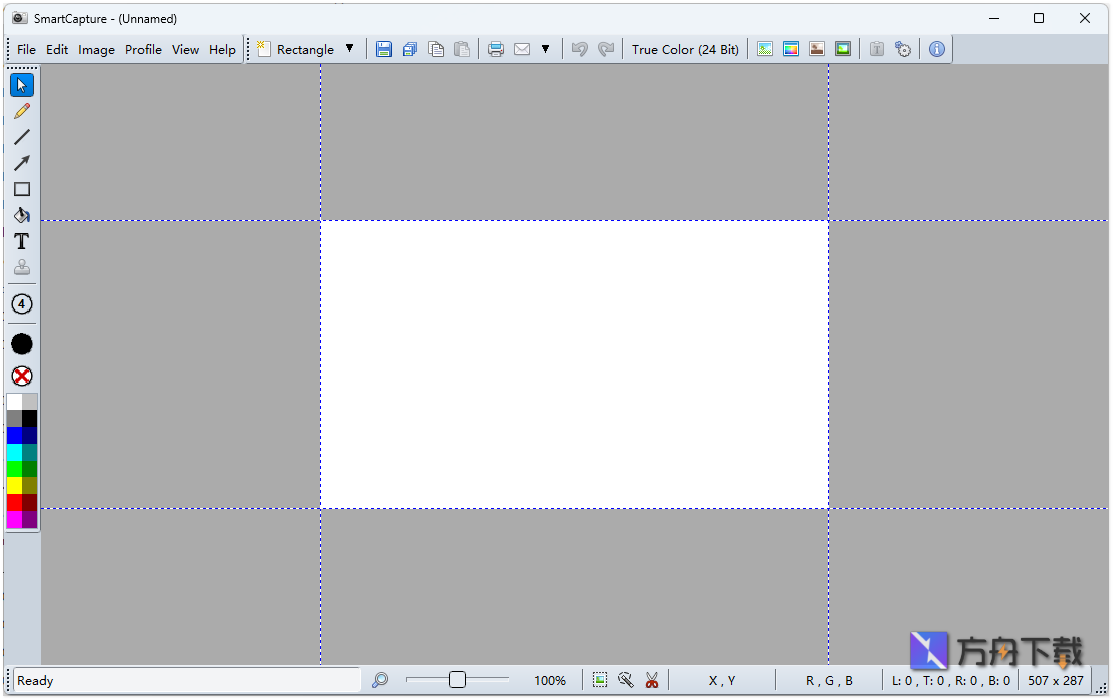
Task: Open the True Color (24 Bit) selector
Action: (x=685, y=49)
